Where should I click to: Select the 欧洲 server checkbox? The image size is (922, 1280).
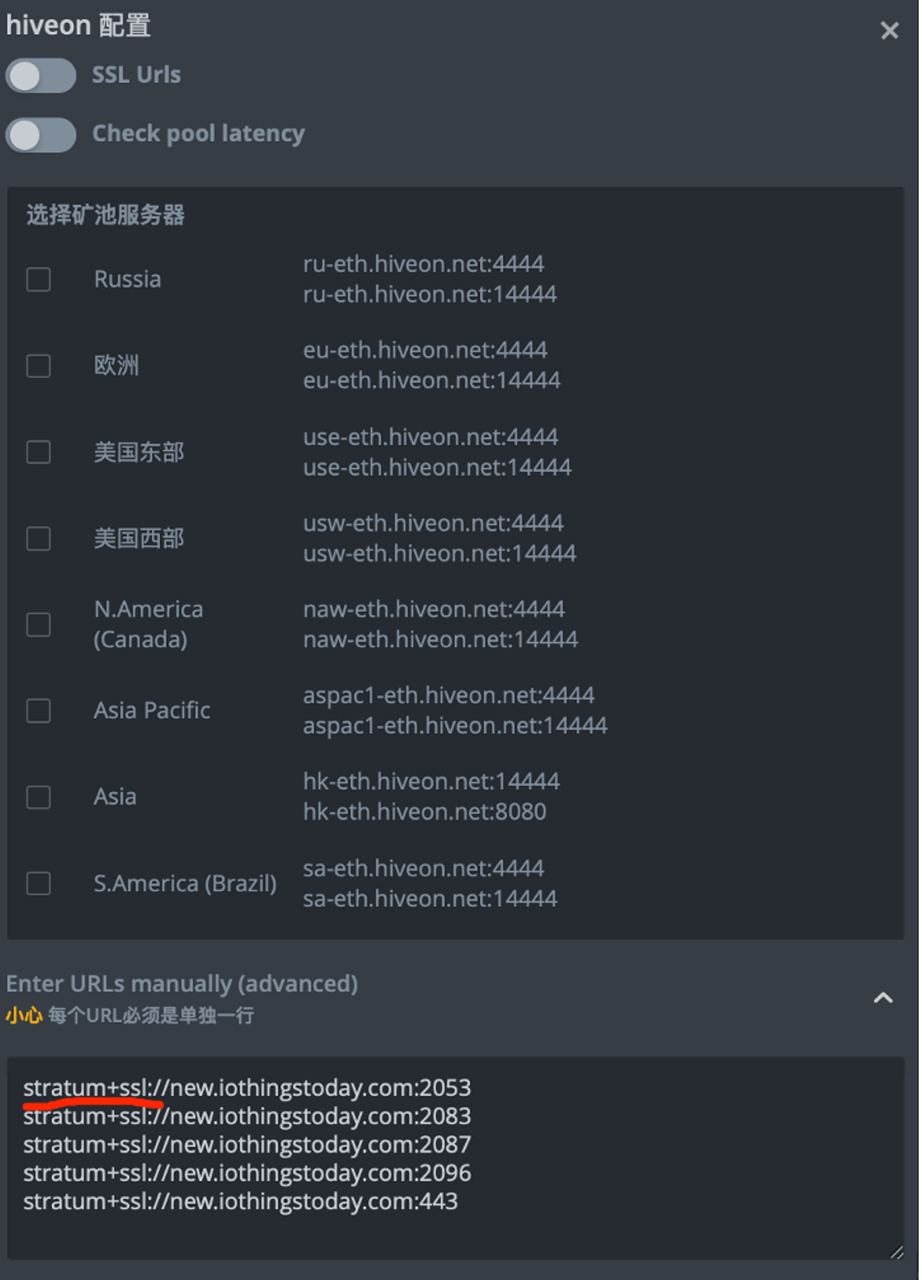point(38,366)
